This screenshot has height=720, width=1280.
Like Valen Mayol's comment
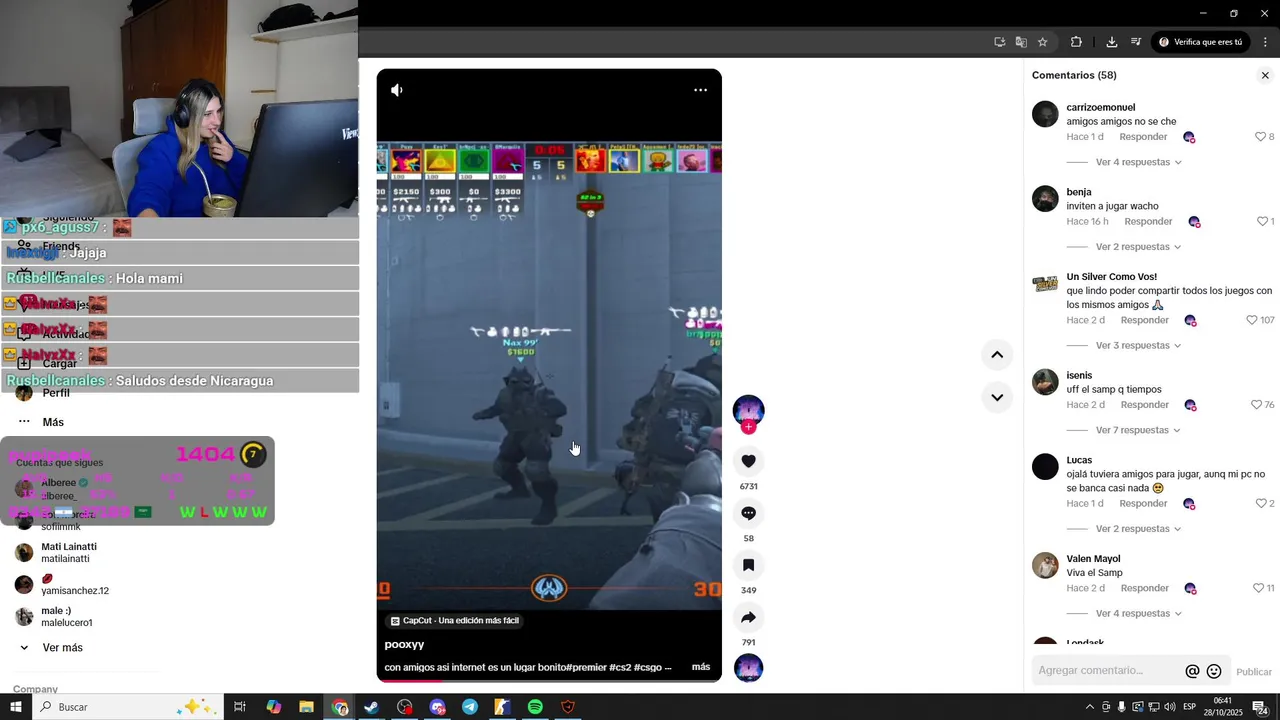(1258, 588)
